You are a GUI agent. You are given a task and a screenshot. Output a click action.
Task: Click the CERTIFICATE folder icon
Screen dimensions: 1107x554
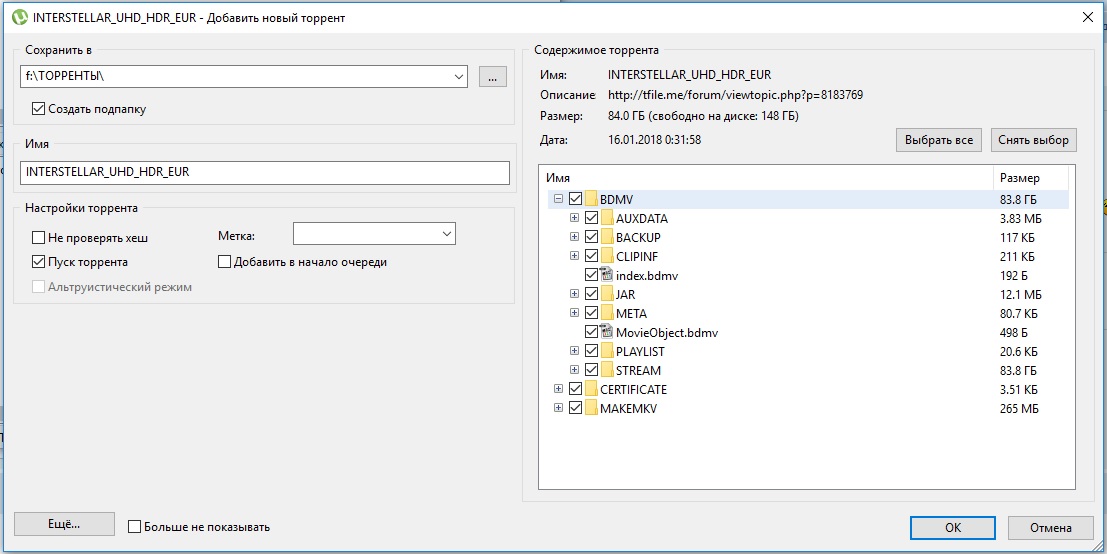point(590,389)
